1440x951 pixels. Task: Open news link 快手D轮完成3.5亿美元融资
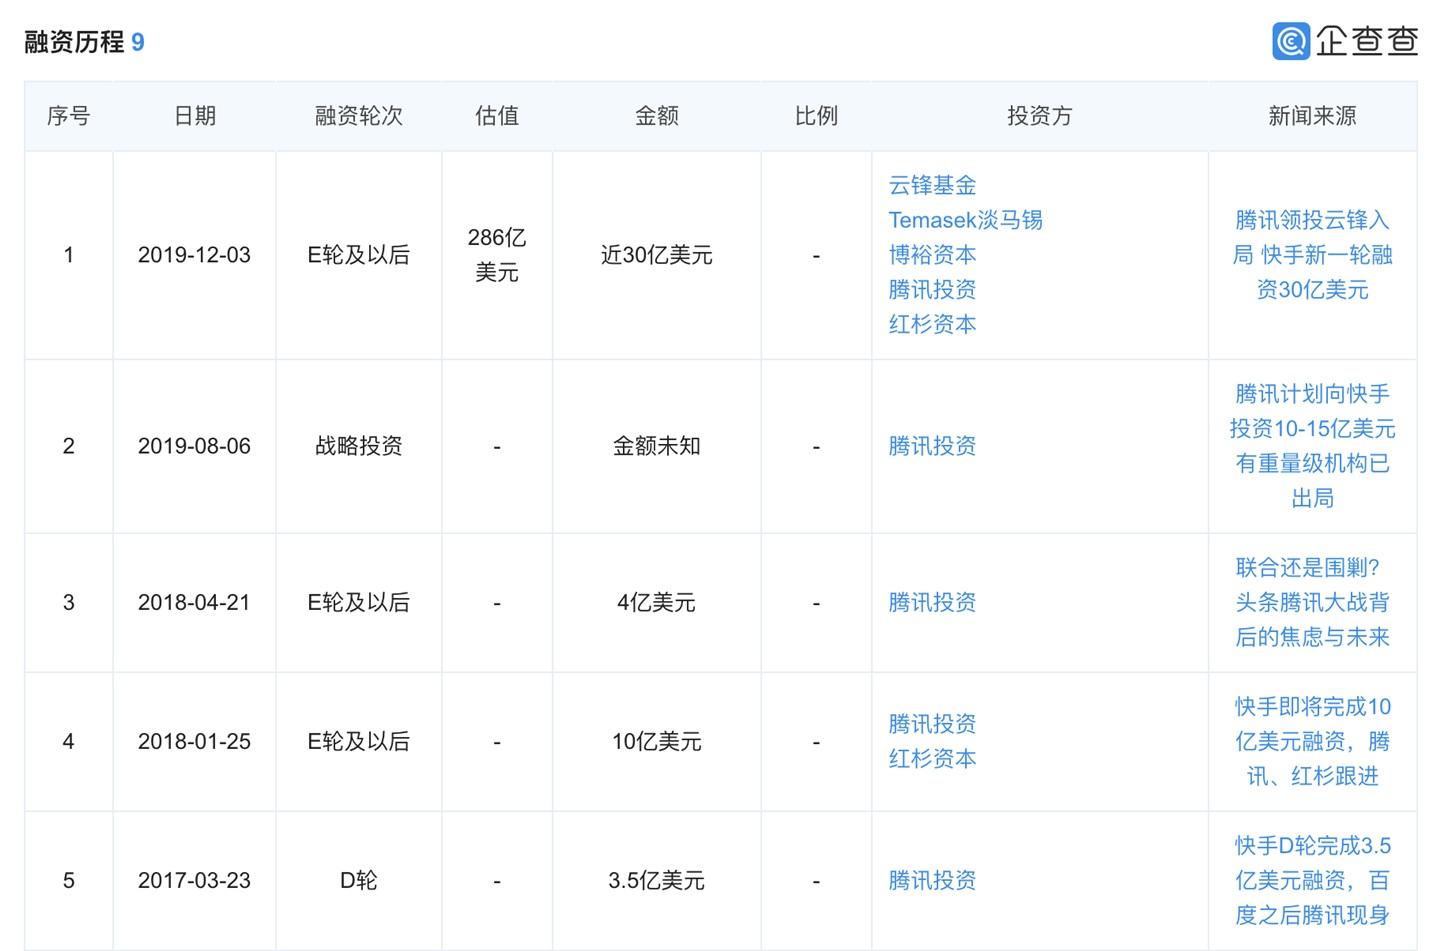[x=1312, y=881]
